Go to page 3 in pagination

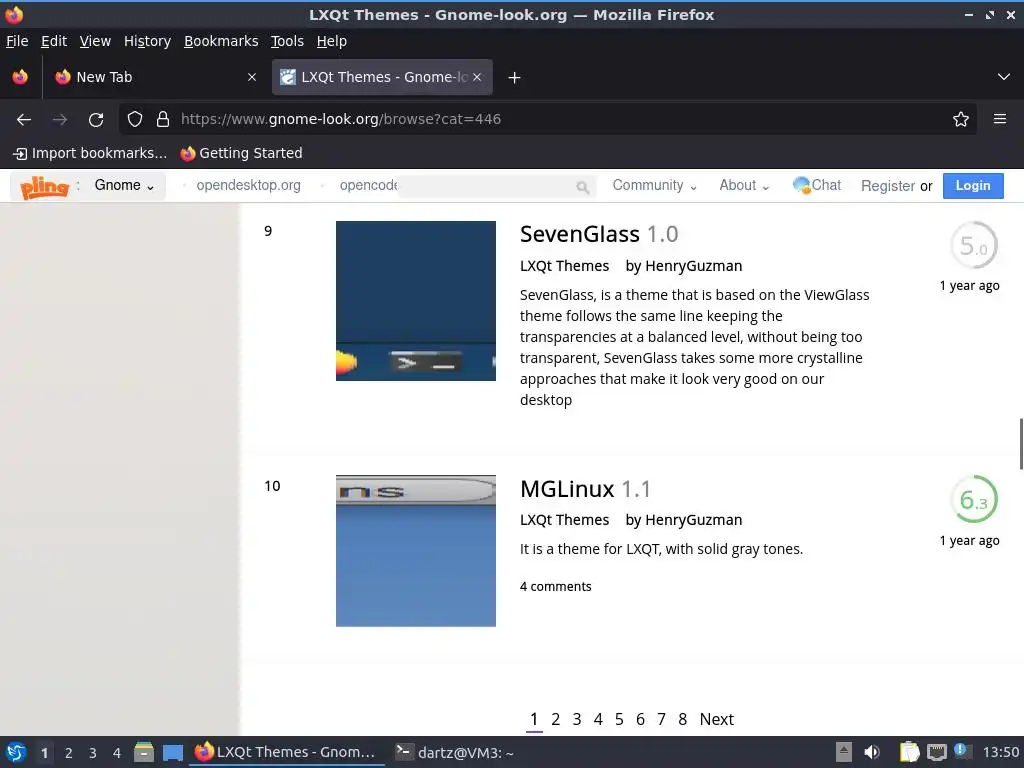click(577, 719)
